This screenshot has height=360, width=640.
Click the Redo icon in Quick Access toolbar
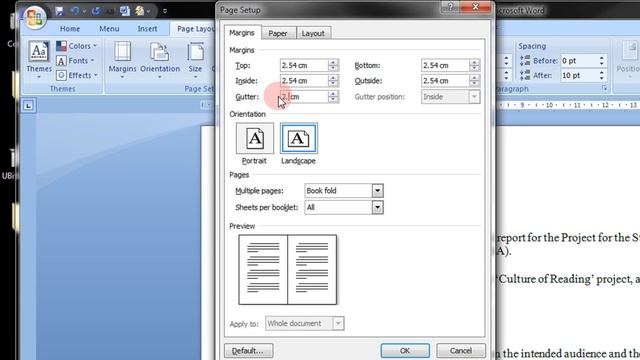click(x=96, y=11)
